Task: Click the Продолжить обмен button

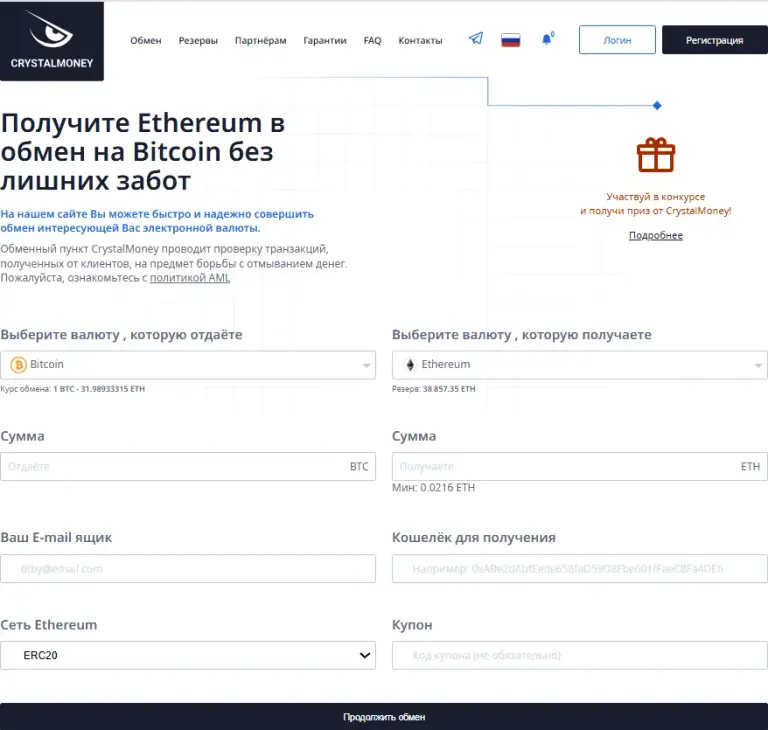Action: [x=384, y=717]
